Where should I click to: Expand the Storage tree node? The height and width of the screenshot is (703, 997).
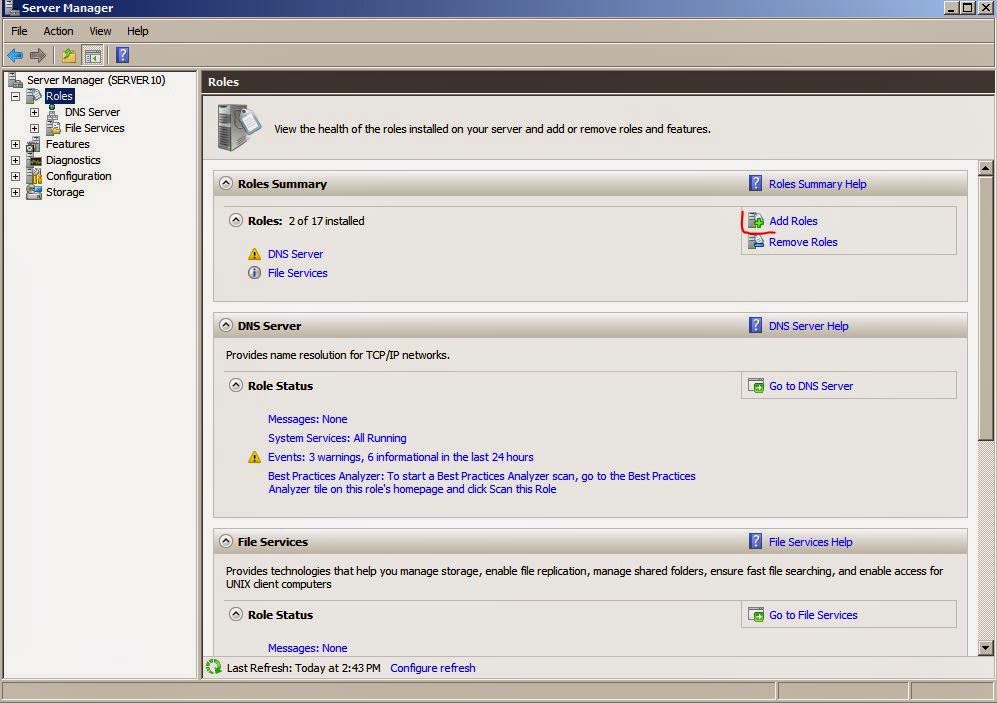(15, 192)
